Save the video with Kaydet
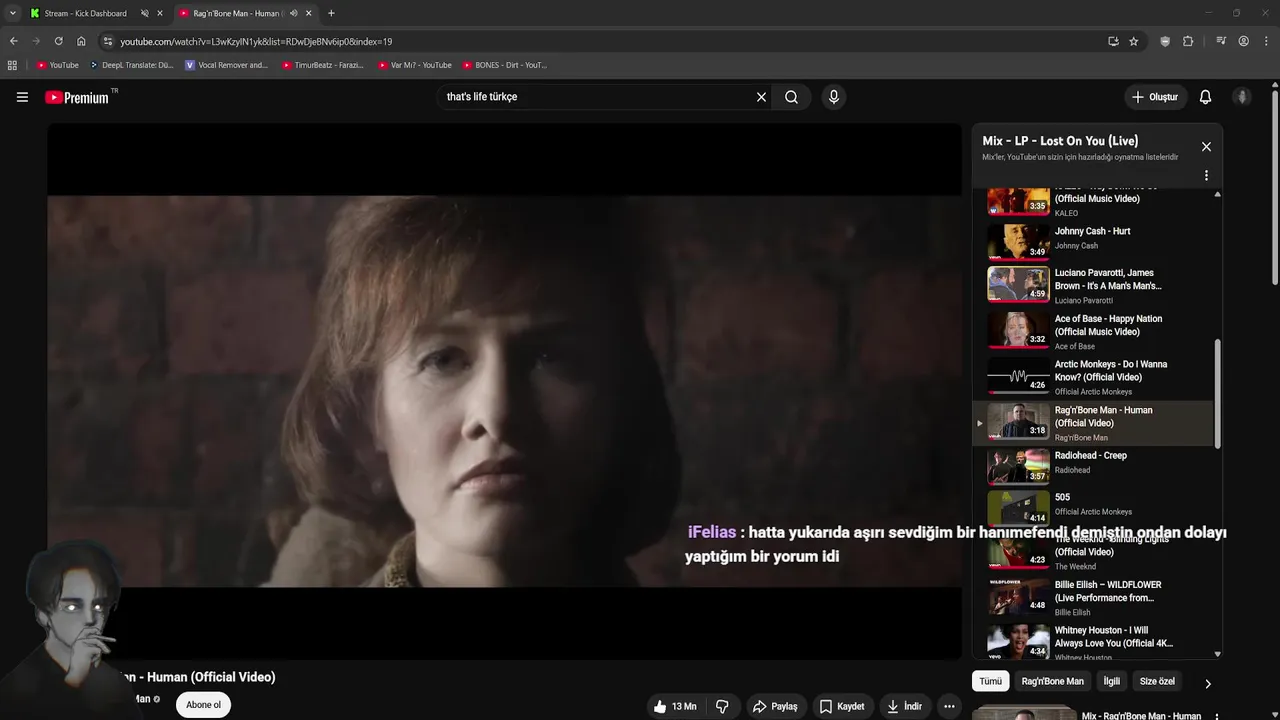Viewport: 1280px width, 720px height. coord(841,706)
